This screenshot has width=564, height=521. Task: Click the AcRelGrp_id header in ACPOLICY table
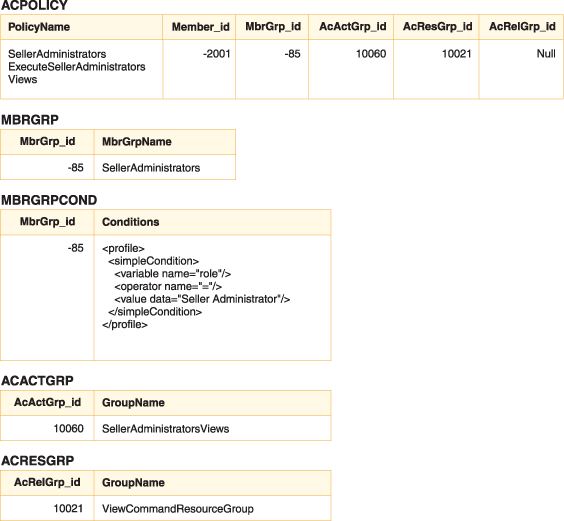(522, 27)
